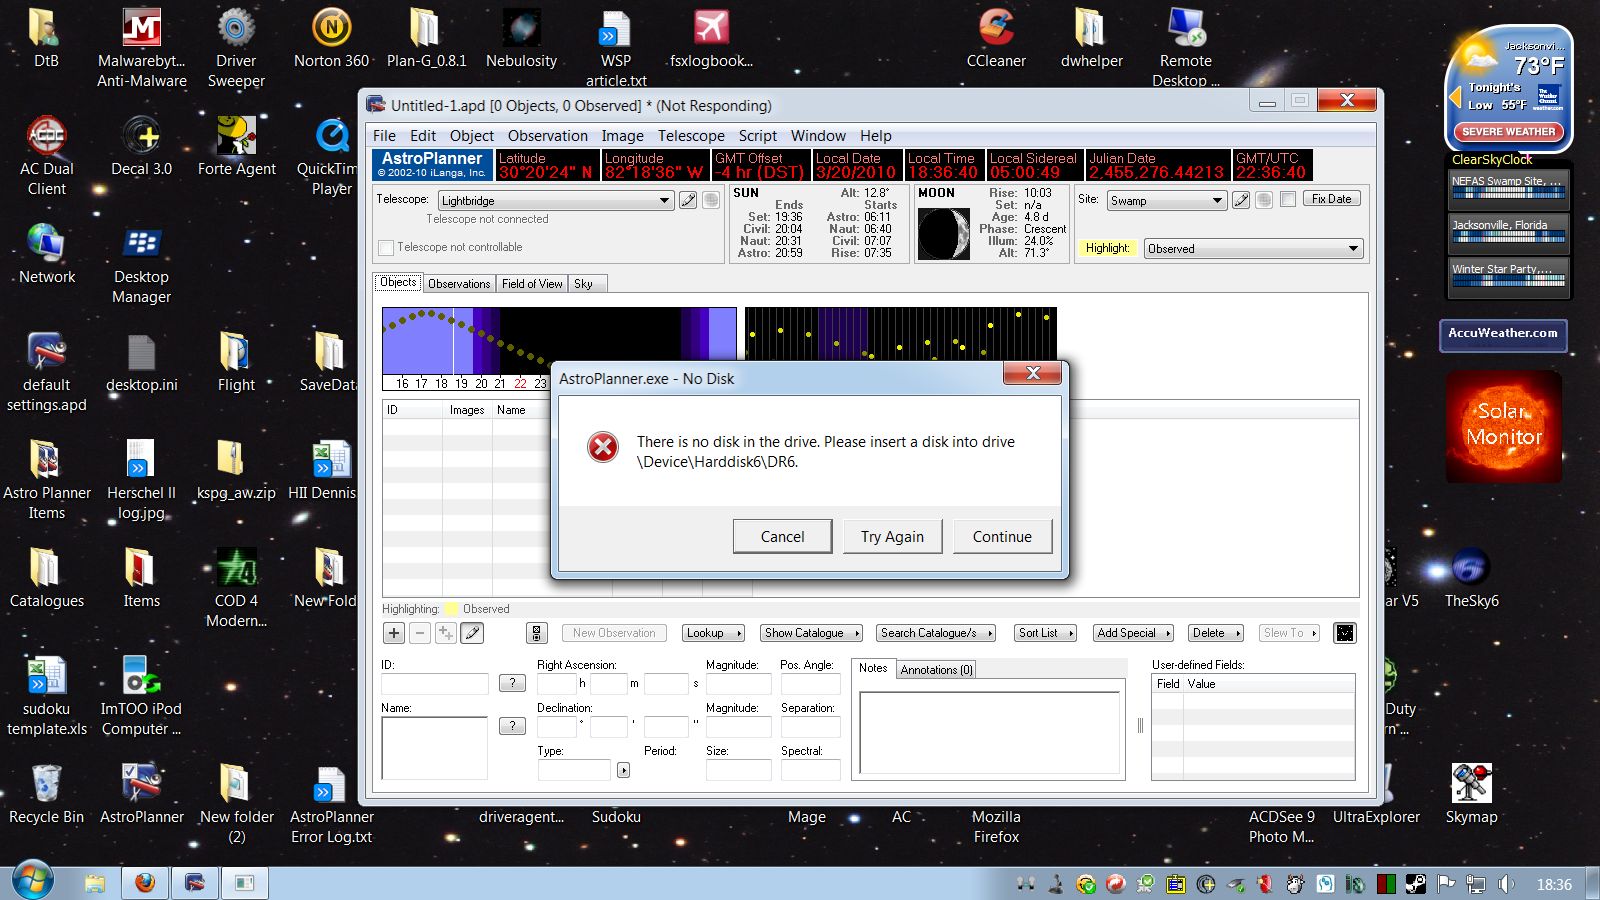Open the Site Swamp dropdown
This screenshot has width=1600, height=900.
click(1166, 201)
